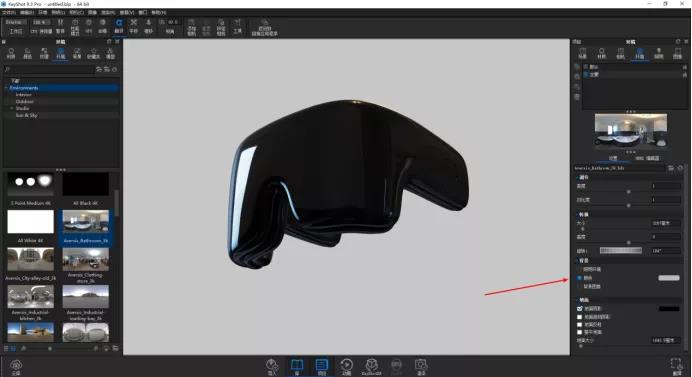Click the GPU ribbon icon

point(89,26)
